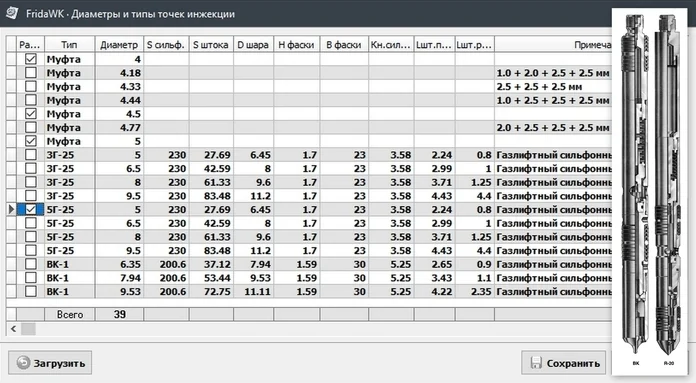Click the 2.65 cell in ВК-1 row
Viewport: 696px width, 383px height.
(x=434, y=264)
